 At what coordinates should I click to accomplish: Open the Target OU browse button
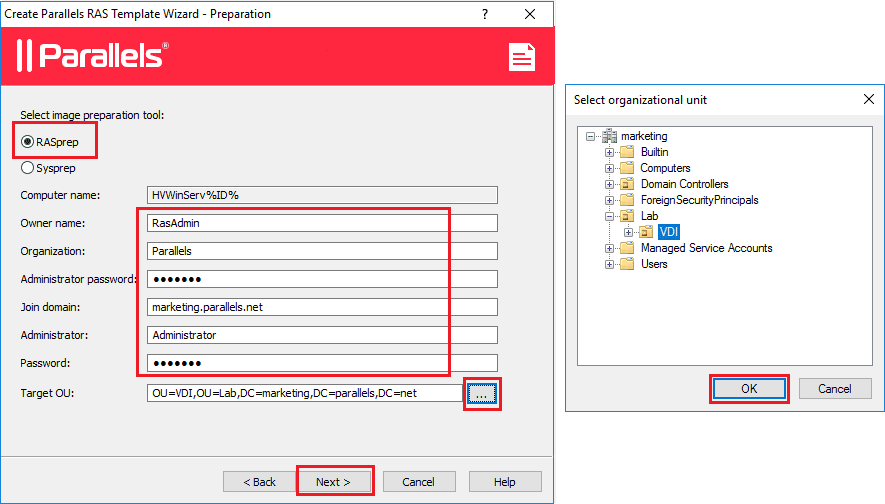481,394
